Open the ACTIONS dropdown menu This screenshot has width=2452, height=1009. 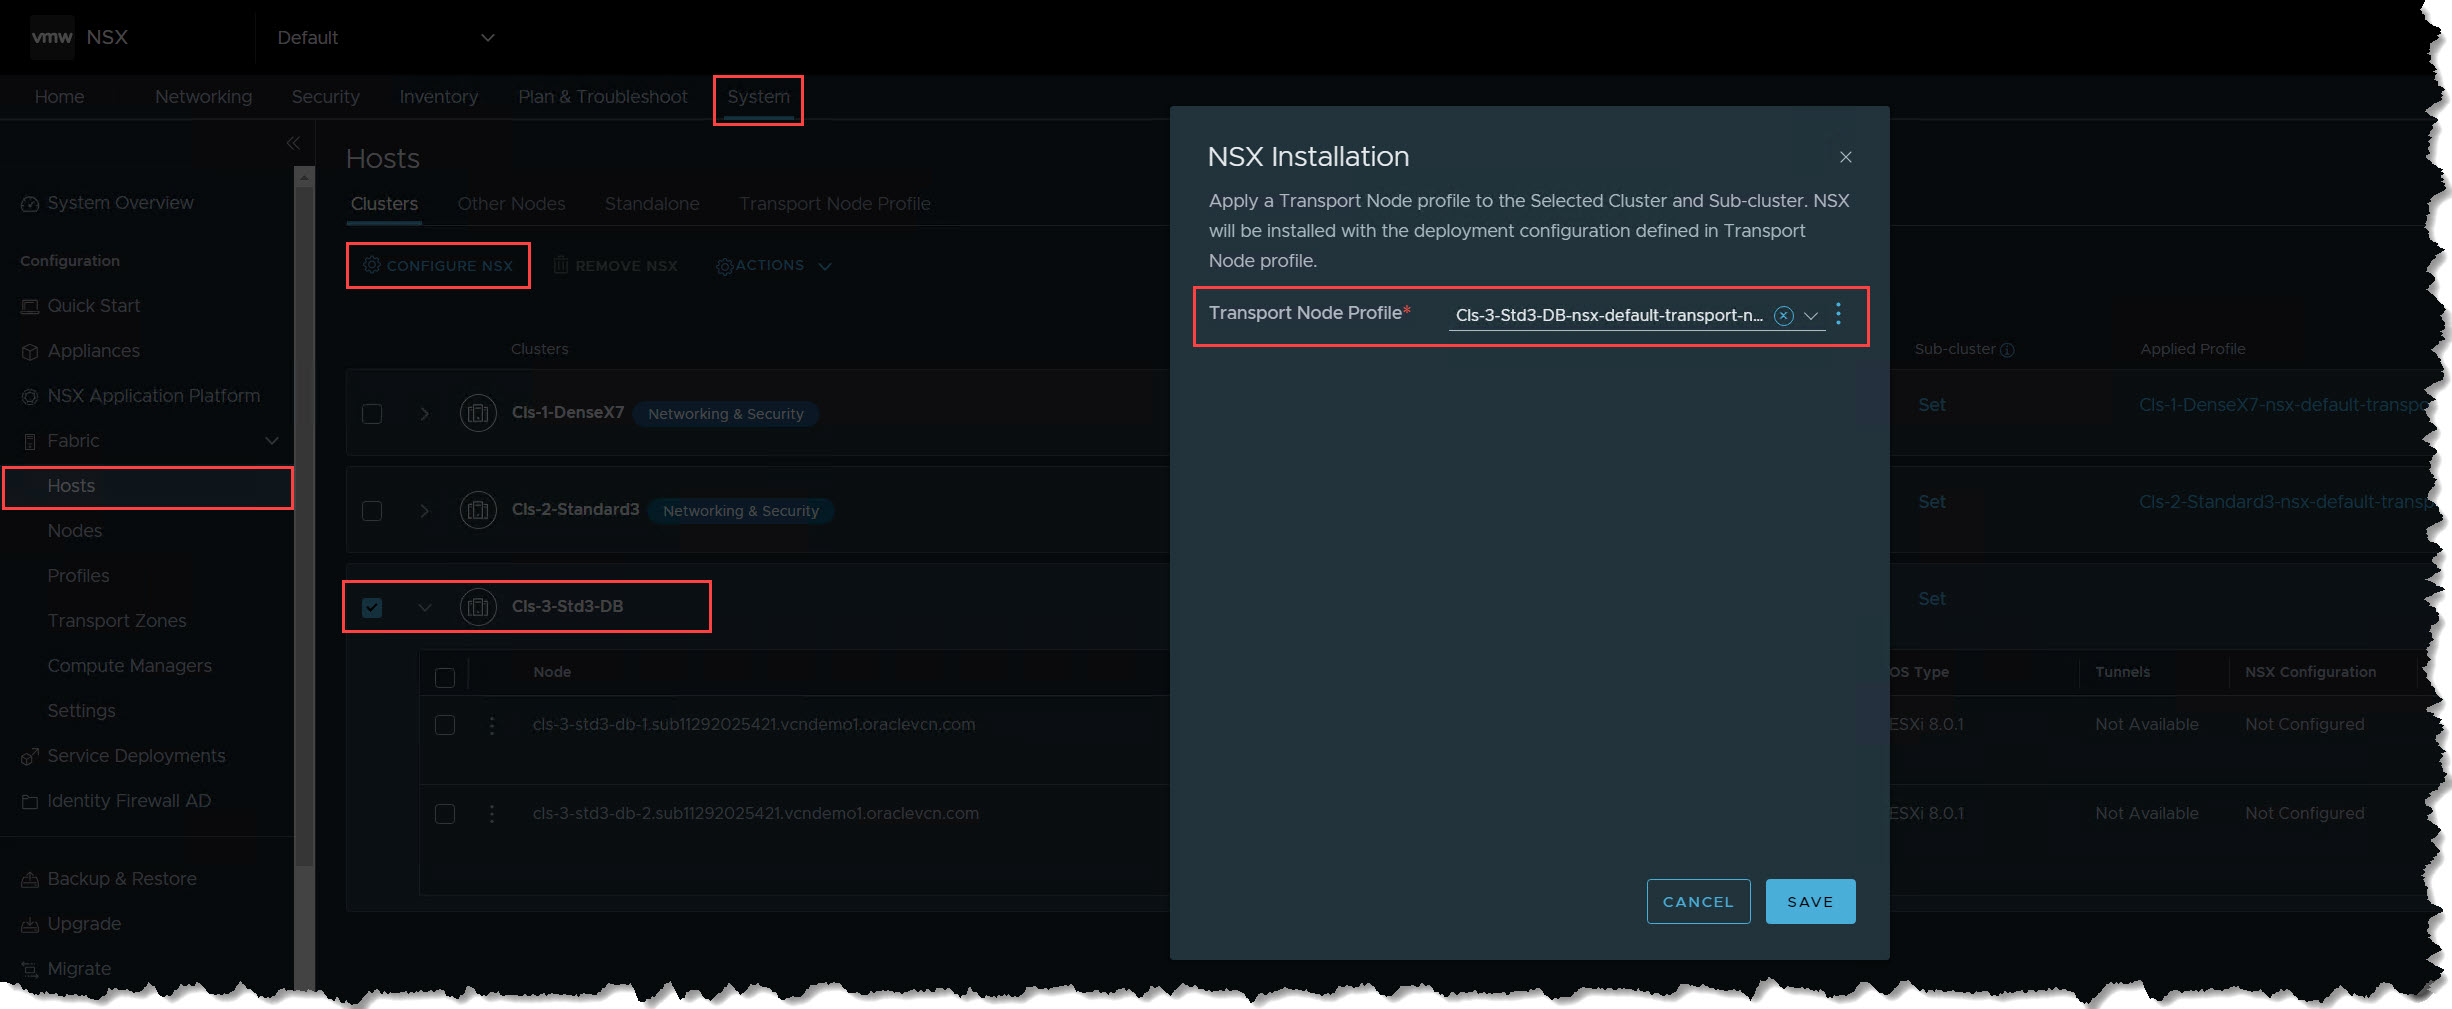[774, 266]
